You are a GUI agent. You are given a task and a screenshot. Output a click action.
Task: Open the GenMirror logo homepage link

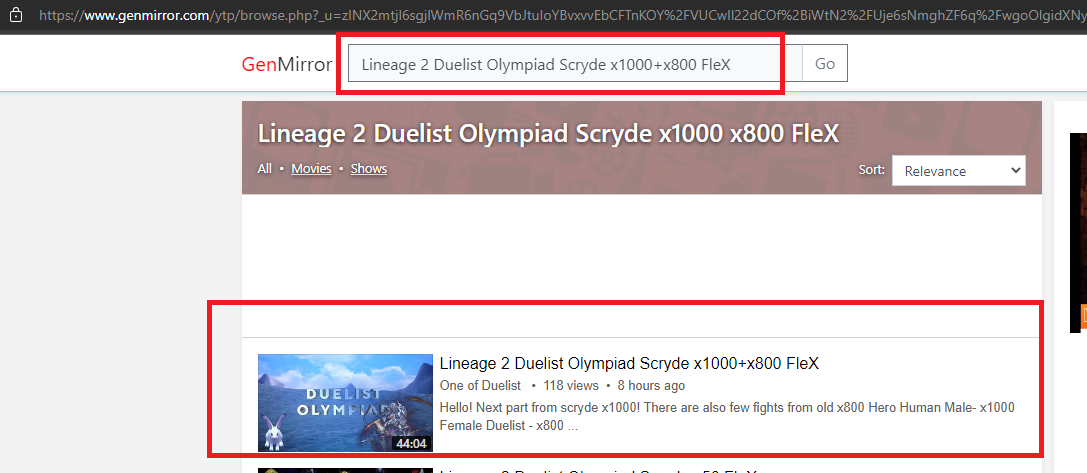(x=287, y=64)
